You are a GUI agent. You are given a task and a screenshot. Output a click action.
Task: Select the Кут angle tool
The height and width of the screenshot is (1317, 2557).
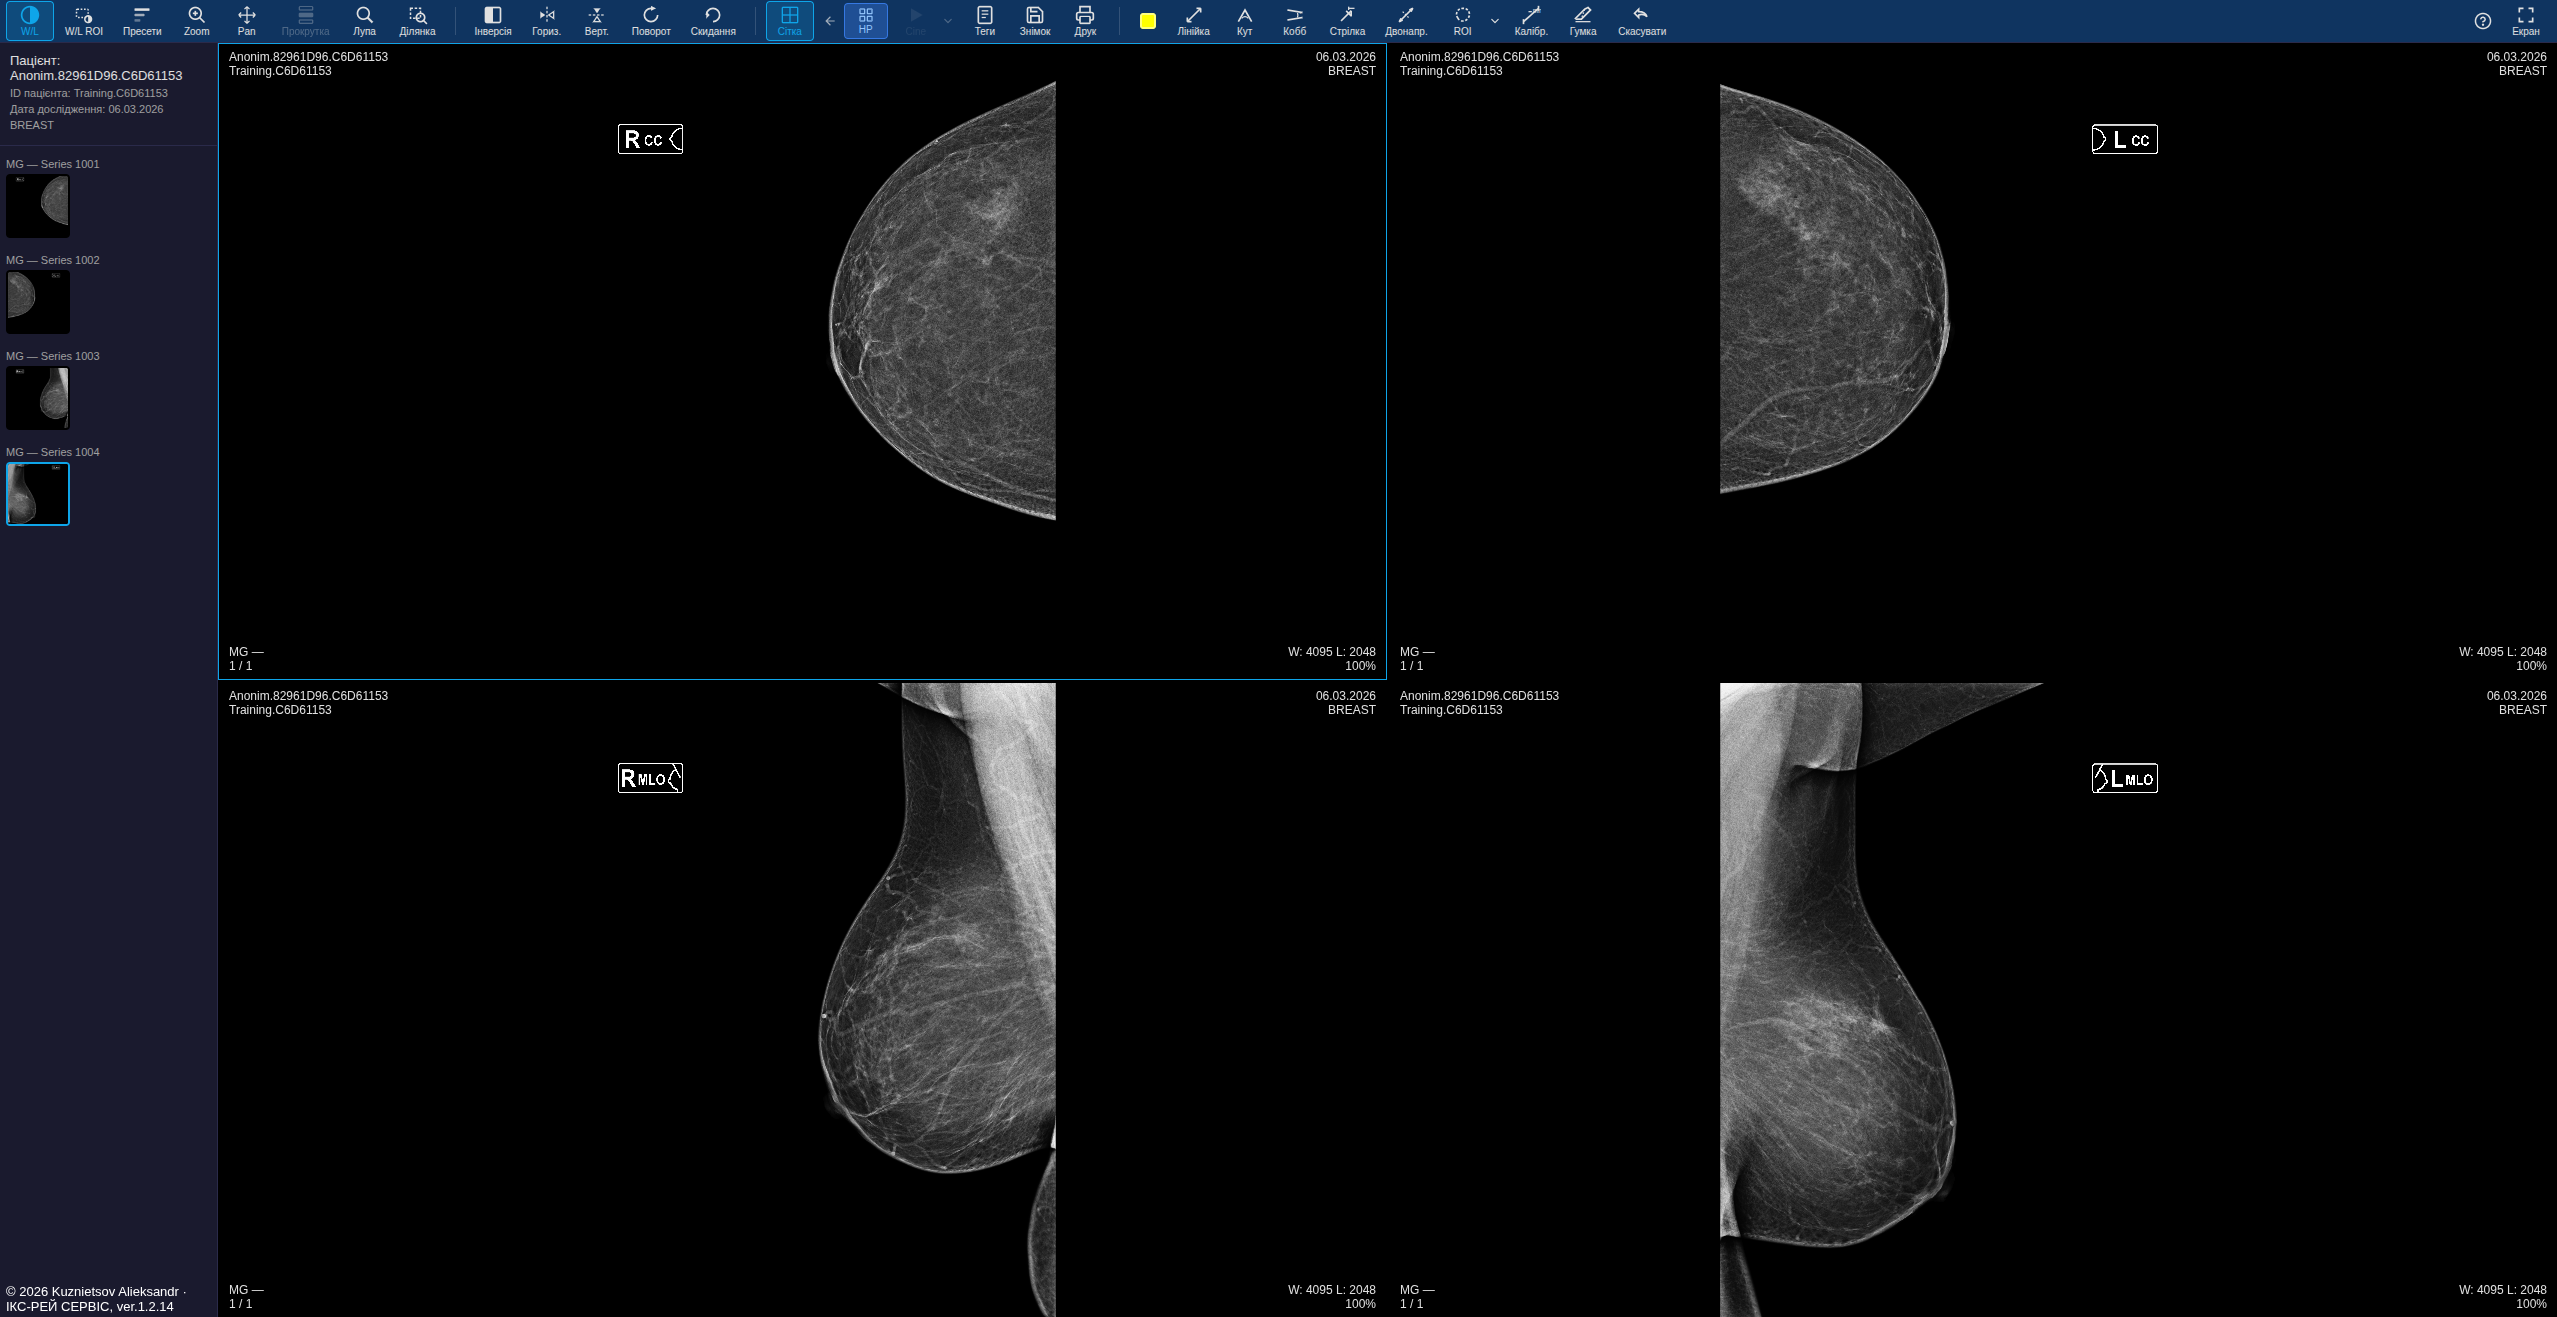(x=1244, y=21)
